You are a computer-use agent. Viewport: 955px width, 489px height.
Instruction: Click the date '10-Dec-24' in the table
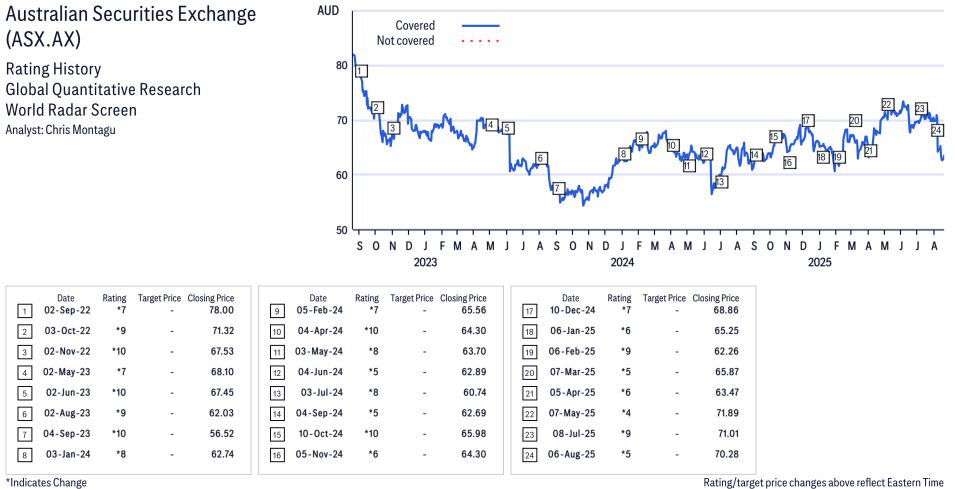click(573, 311)
